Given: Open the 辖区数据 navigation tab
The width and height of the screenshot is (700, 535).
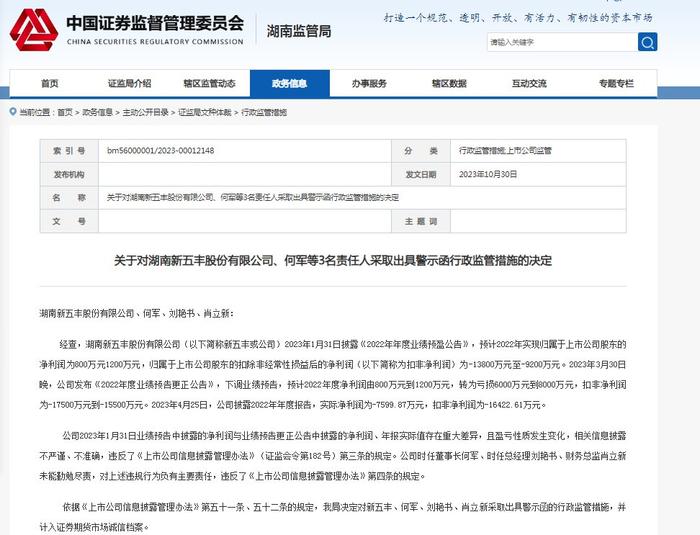Looking at the screenshot, I should [x=449, y=84].
